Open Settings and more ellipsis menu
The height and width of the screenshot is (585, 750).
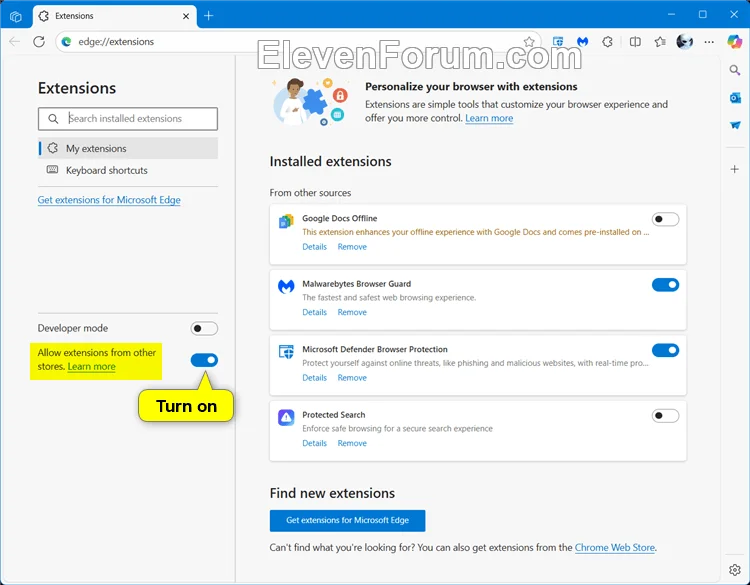[x=709, y=42]
